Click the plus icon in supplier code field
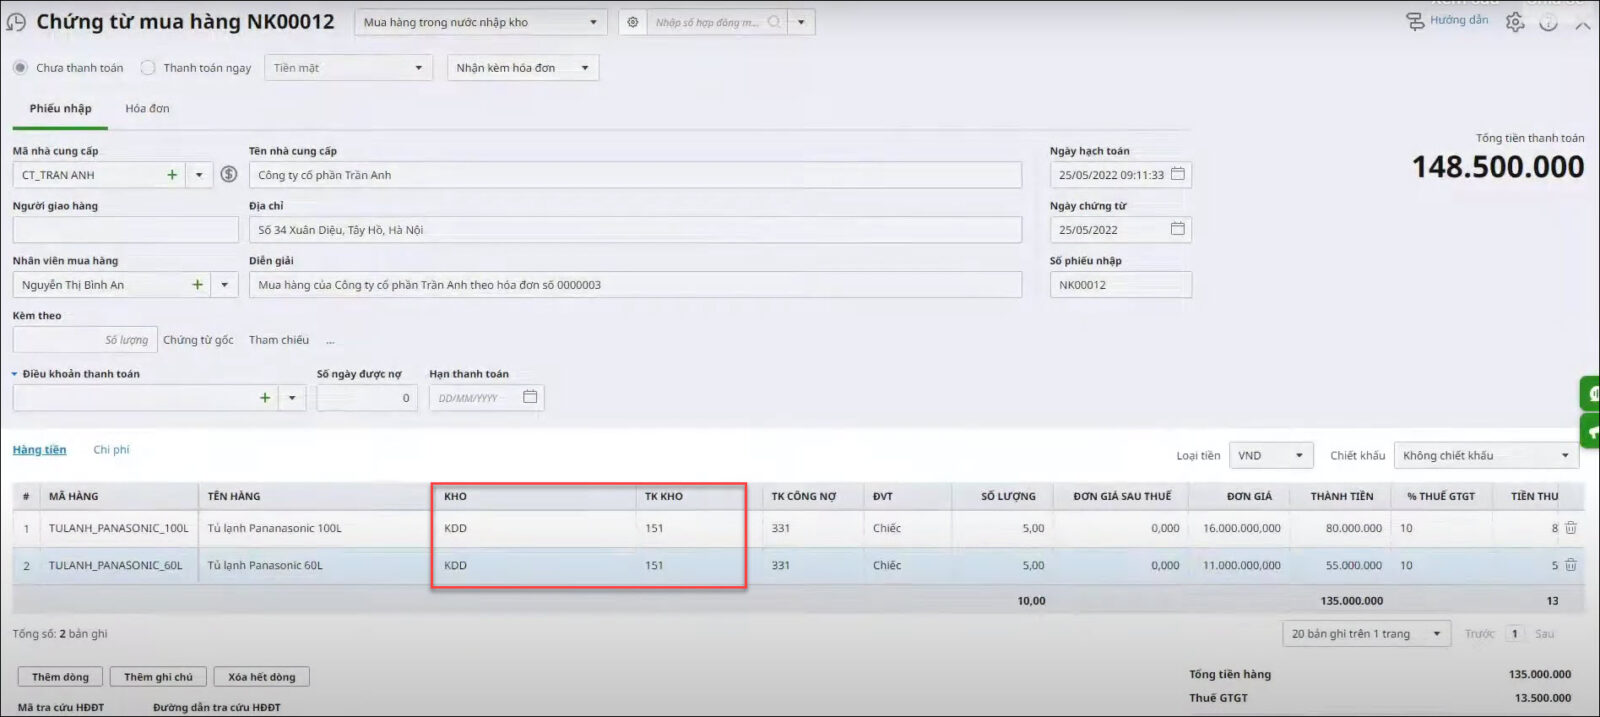Image resolution: width=1600 pixels, height=717 pixels. coord(172,175)
